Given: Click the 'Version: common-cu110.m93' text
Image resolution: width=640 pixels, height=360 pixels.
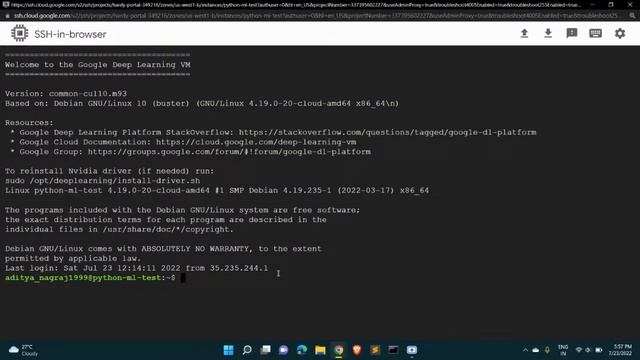Looking at the screenshot, I should [66, 94].
